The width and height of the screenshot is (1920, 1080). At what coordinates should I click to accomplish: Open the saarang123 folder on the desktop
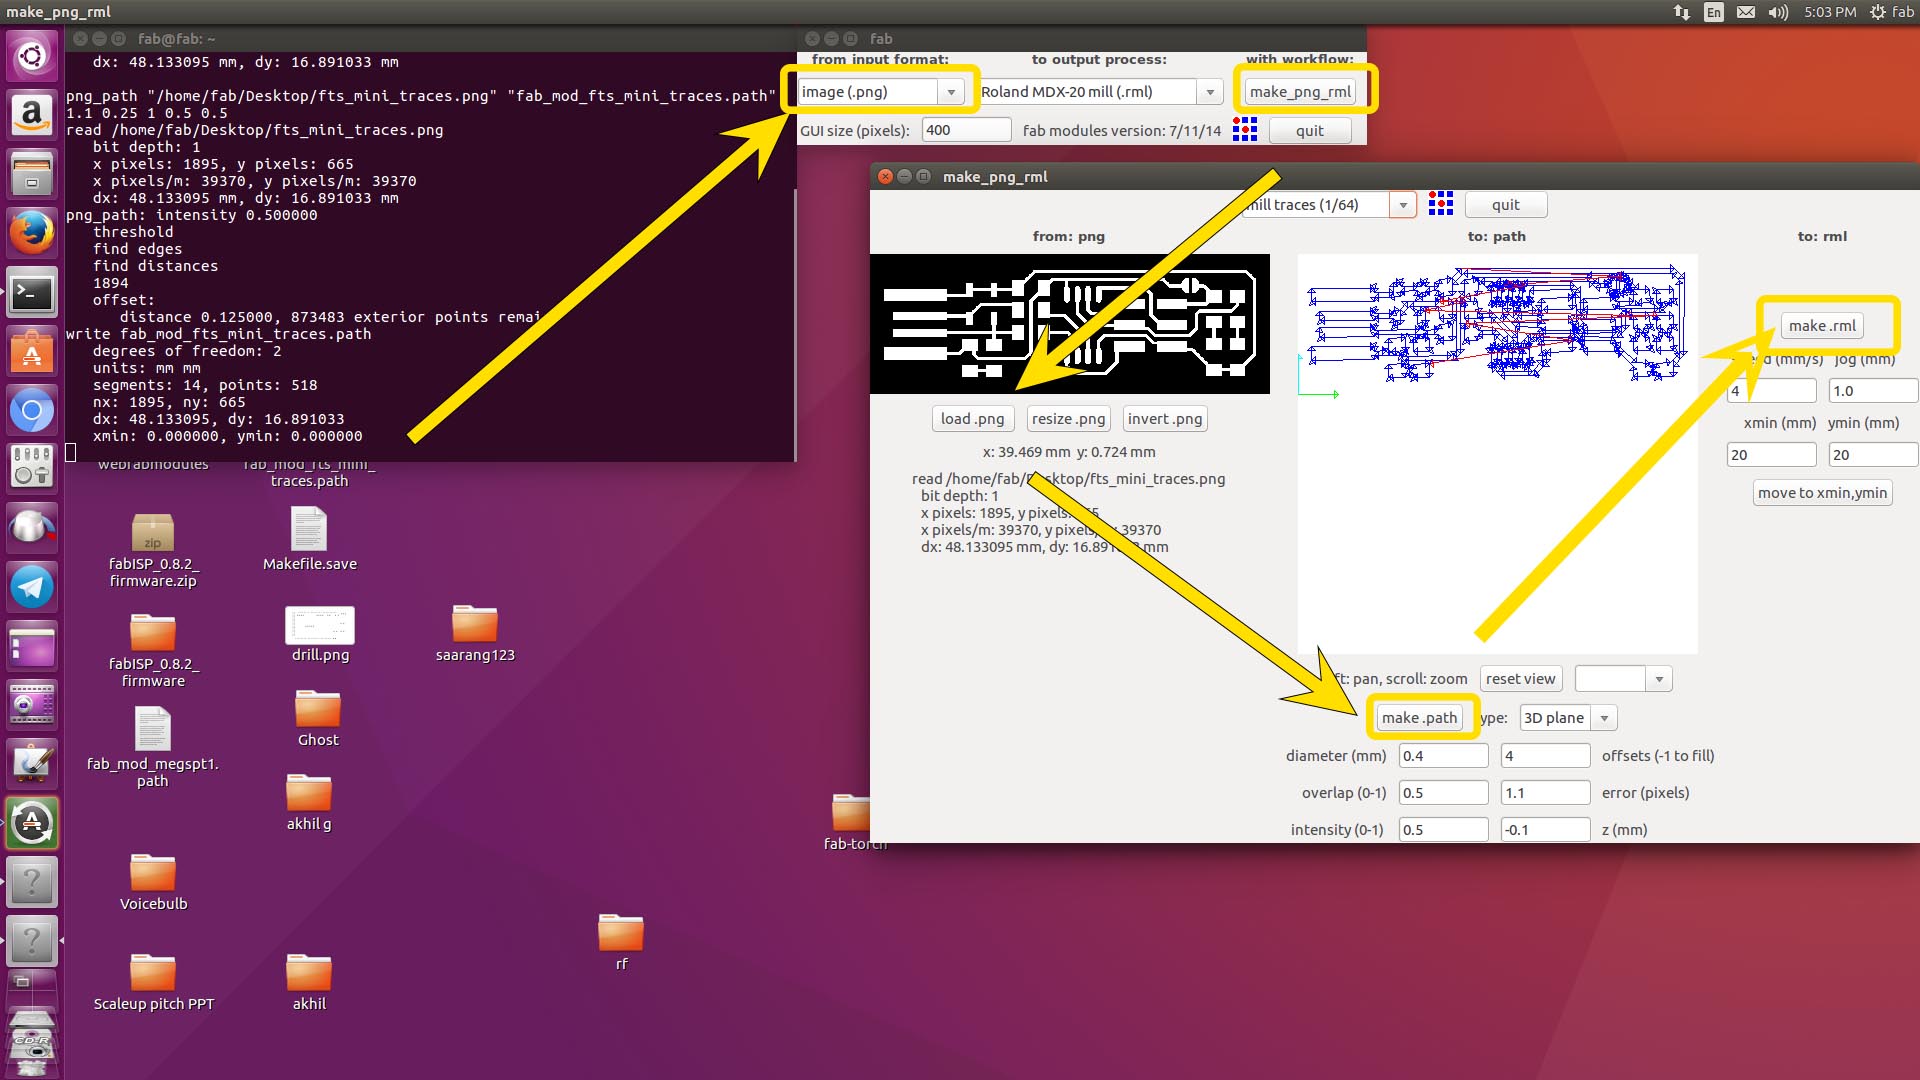[474, 624]
